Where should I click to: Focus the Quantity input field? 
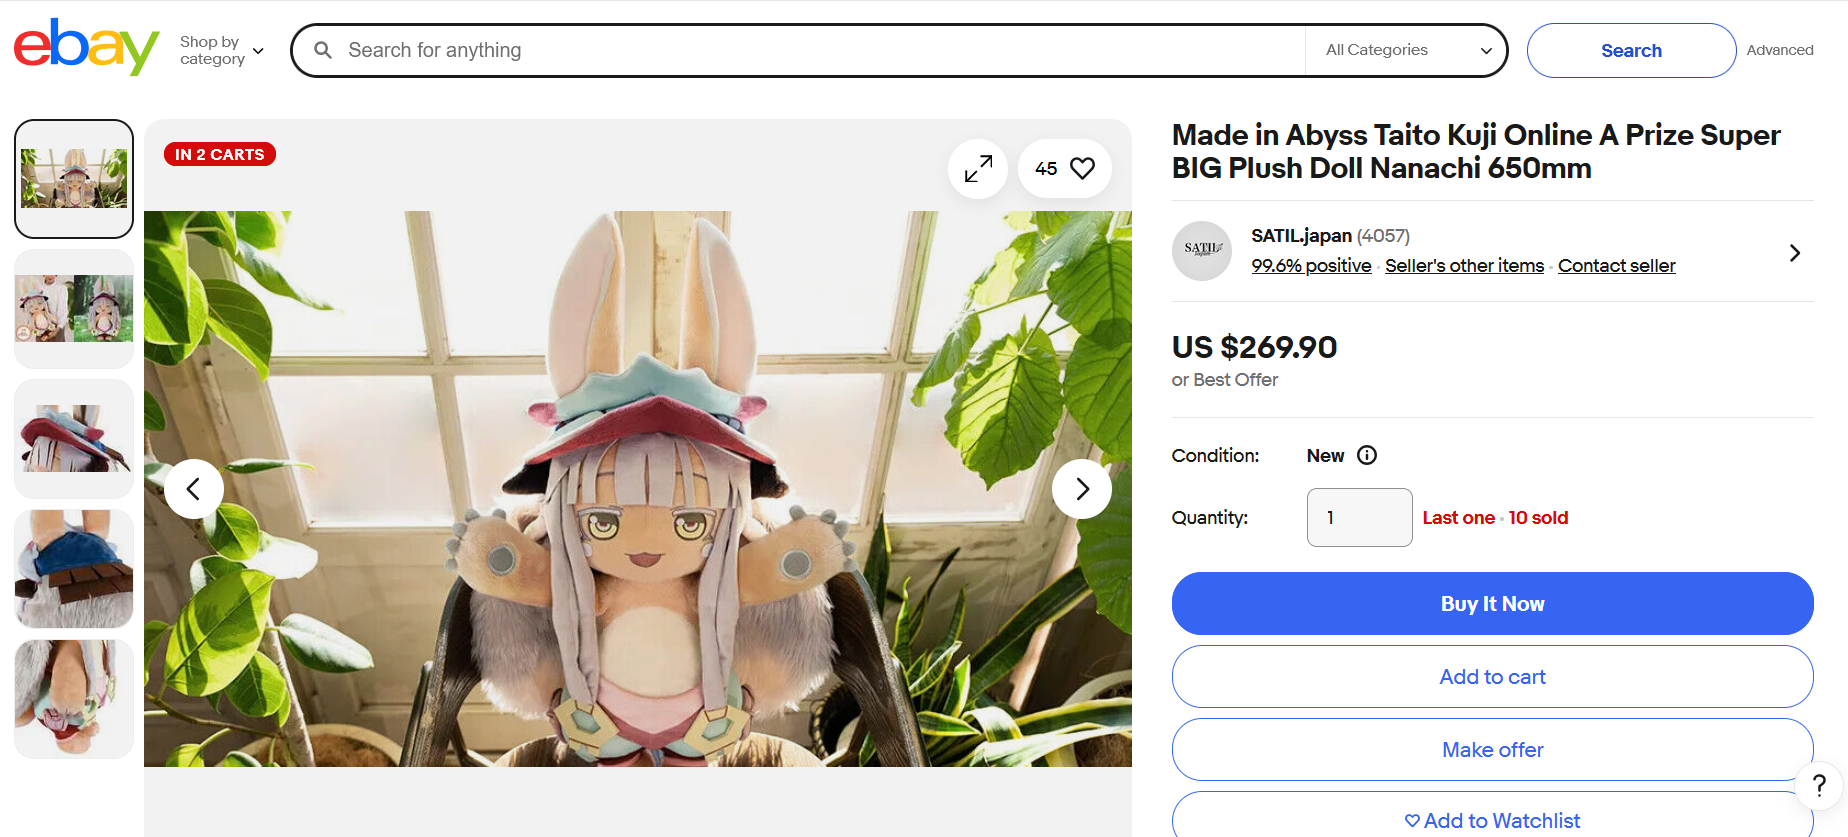pos(1359,517)
